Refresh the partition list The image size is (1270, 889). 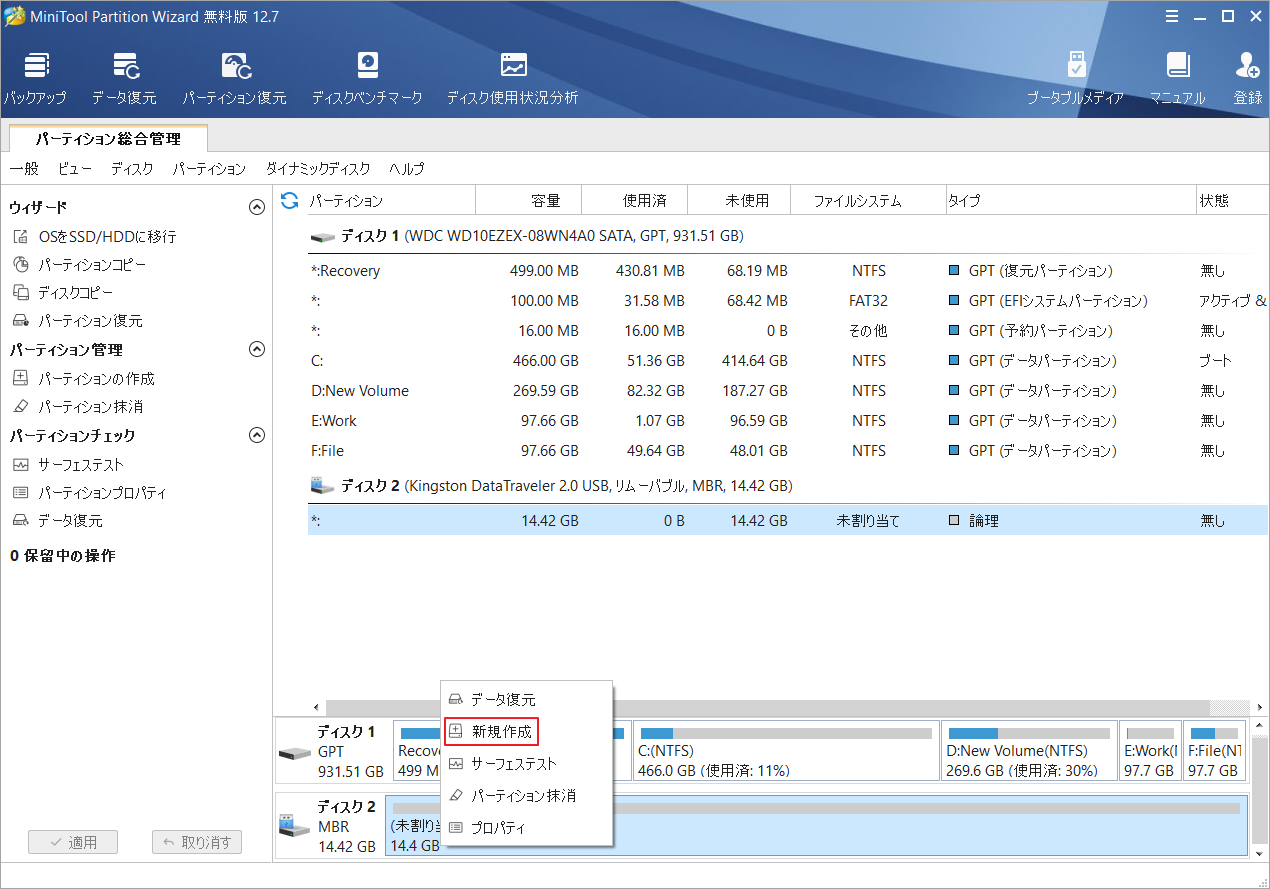[x=289, y=200]
